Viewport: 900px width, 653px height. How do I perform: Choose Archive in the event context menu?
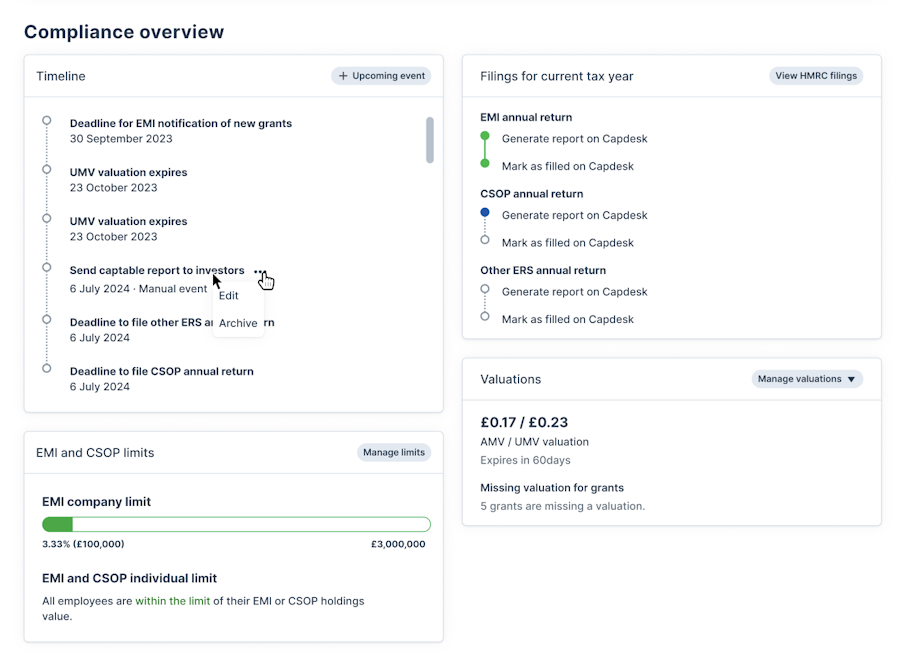[238, 323]
